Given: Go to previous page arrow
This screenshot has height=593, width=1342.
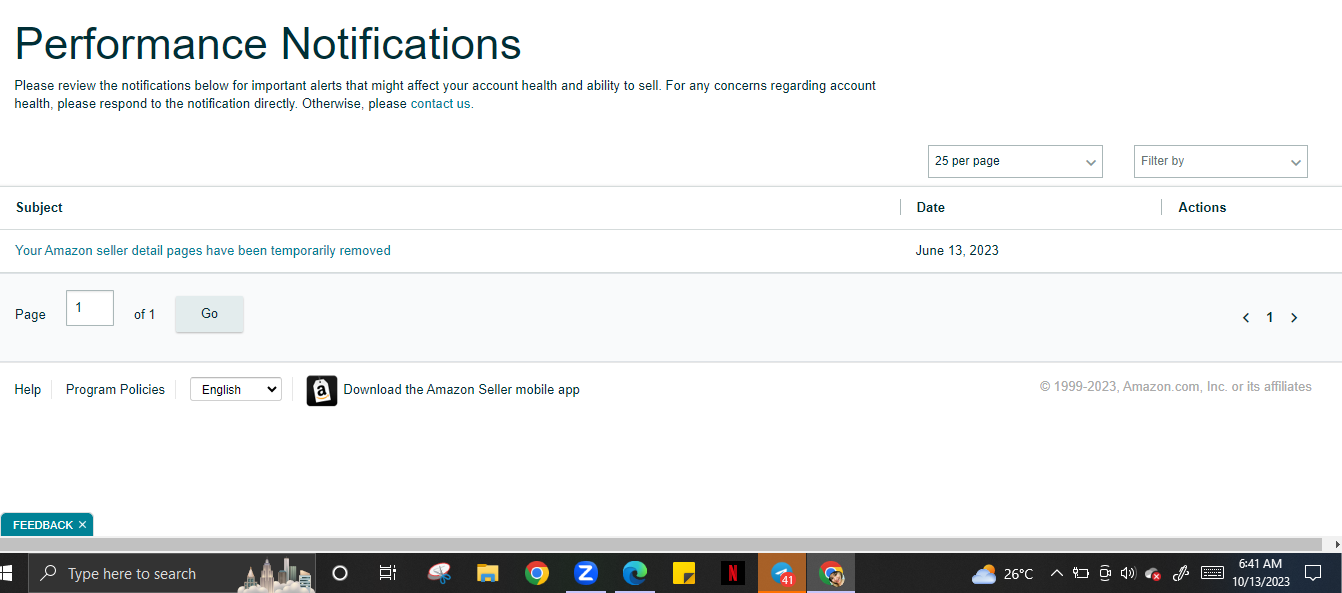Looking at the screenshot, I should (x=1246, y=318).
